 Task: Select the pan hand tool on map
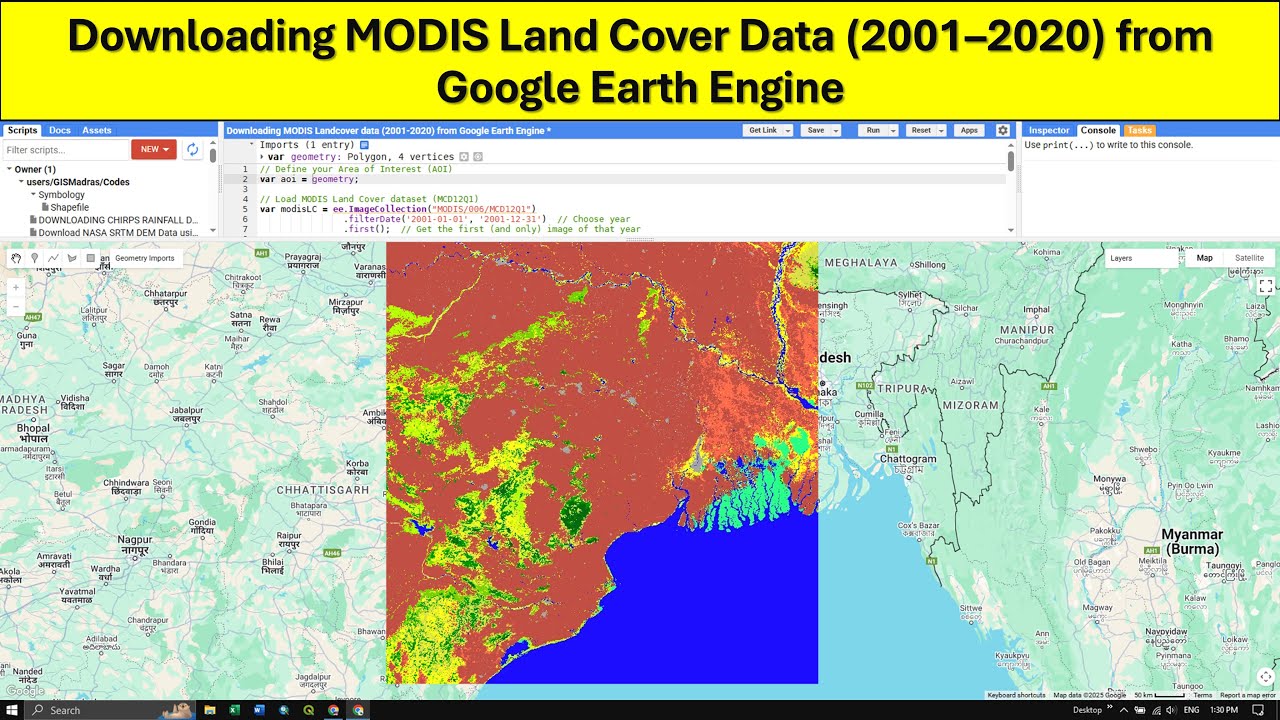(17, 258)
